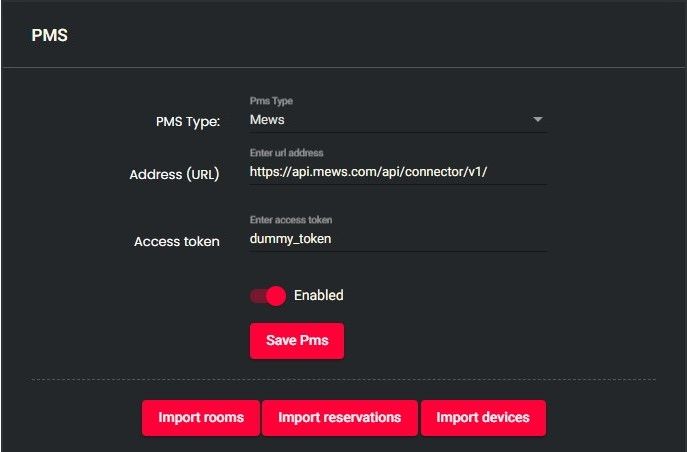
Task: Click the 'Access token' row label
Action: [176, 241]
